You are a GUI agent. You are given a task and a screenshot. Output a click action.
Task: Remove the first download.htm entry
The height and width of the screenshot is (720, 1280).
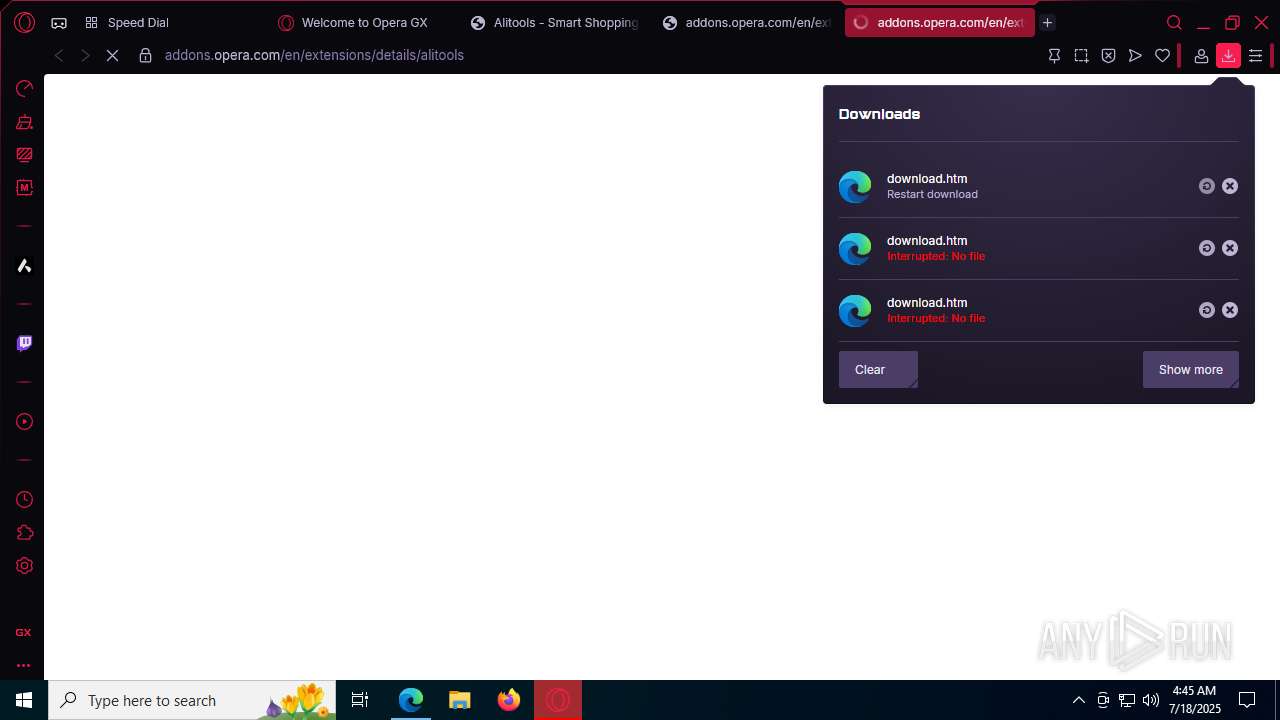point(1230,186)
